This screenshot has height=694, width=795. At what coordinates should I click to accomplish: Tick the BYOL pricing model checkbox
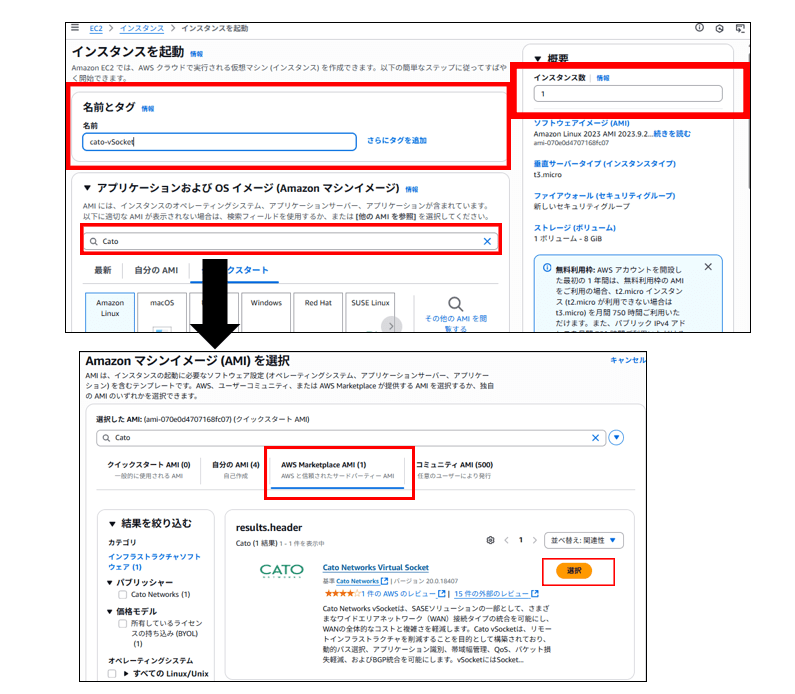(x=122, y=624)
